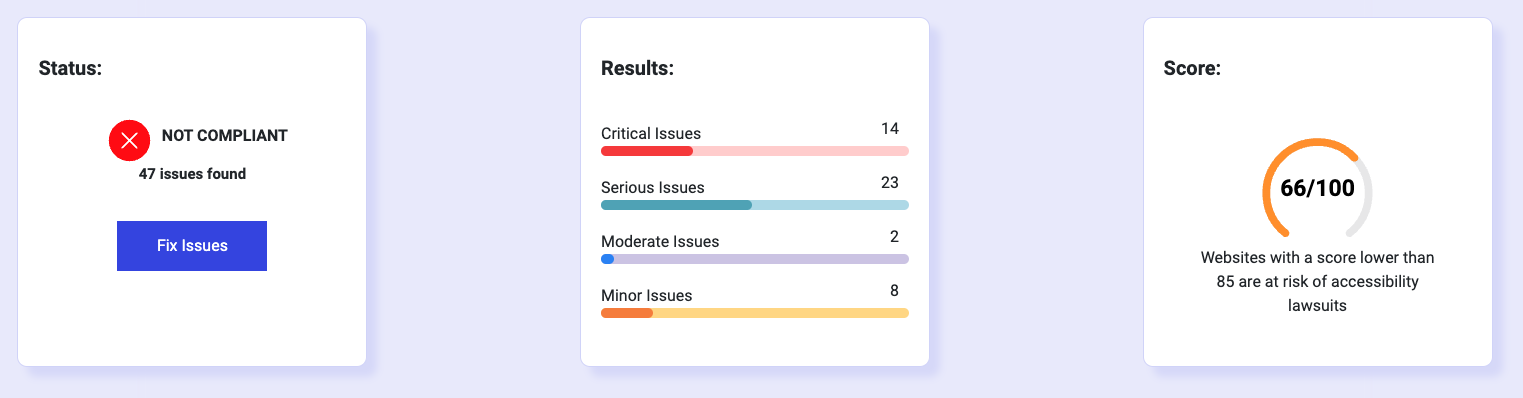Screen dimensions: 1523x398
Task: Click the moderate issues count 2
Action: [x=894, y=237]
